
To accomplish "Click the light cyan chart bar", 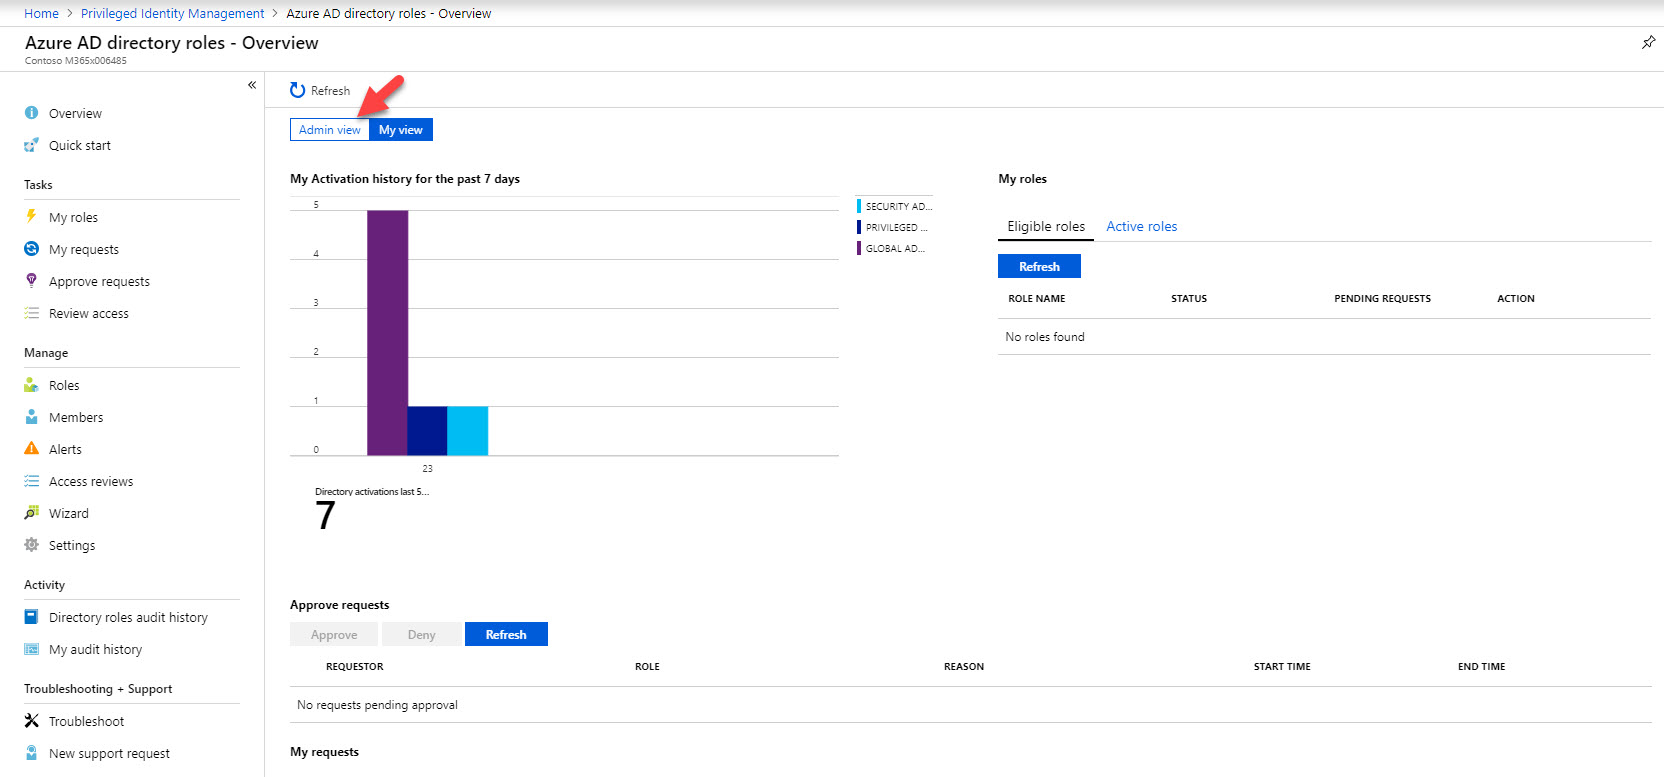I will (467, 431).
